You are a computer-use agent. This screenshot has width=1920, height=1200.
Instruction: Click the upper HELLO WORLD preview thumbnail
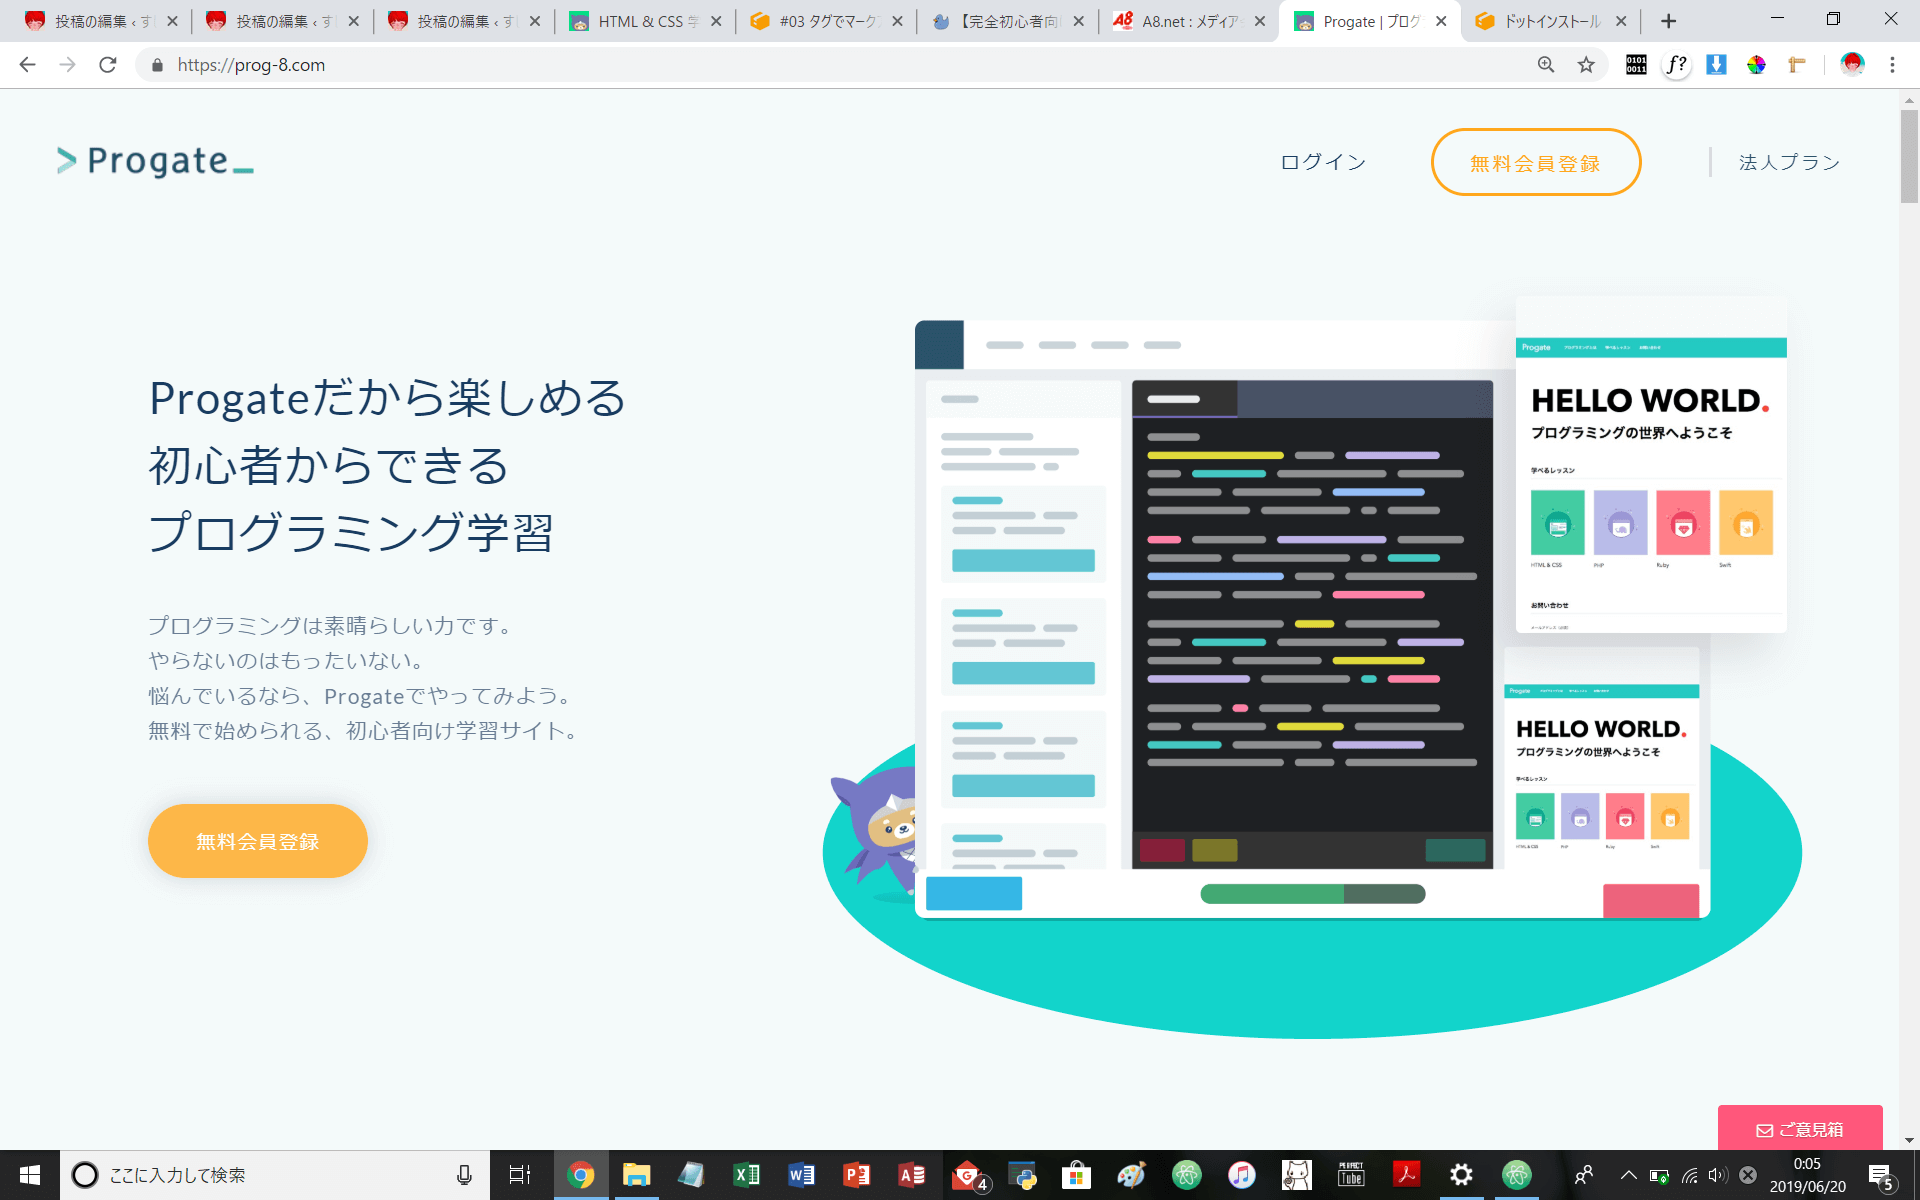coord(1651,465)
